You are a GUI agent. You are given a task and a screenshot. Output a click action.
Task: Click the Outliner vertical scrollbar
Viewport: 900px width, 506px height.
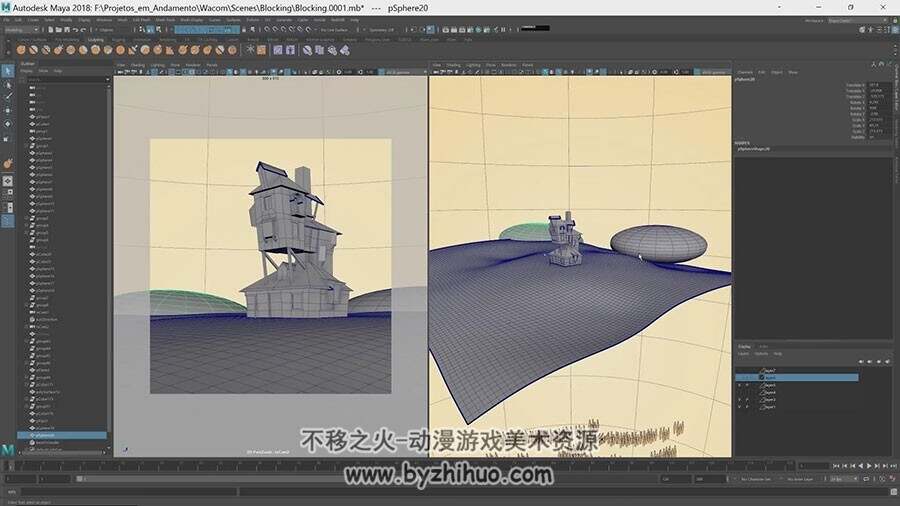[x=108, y=264]
